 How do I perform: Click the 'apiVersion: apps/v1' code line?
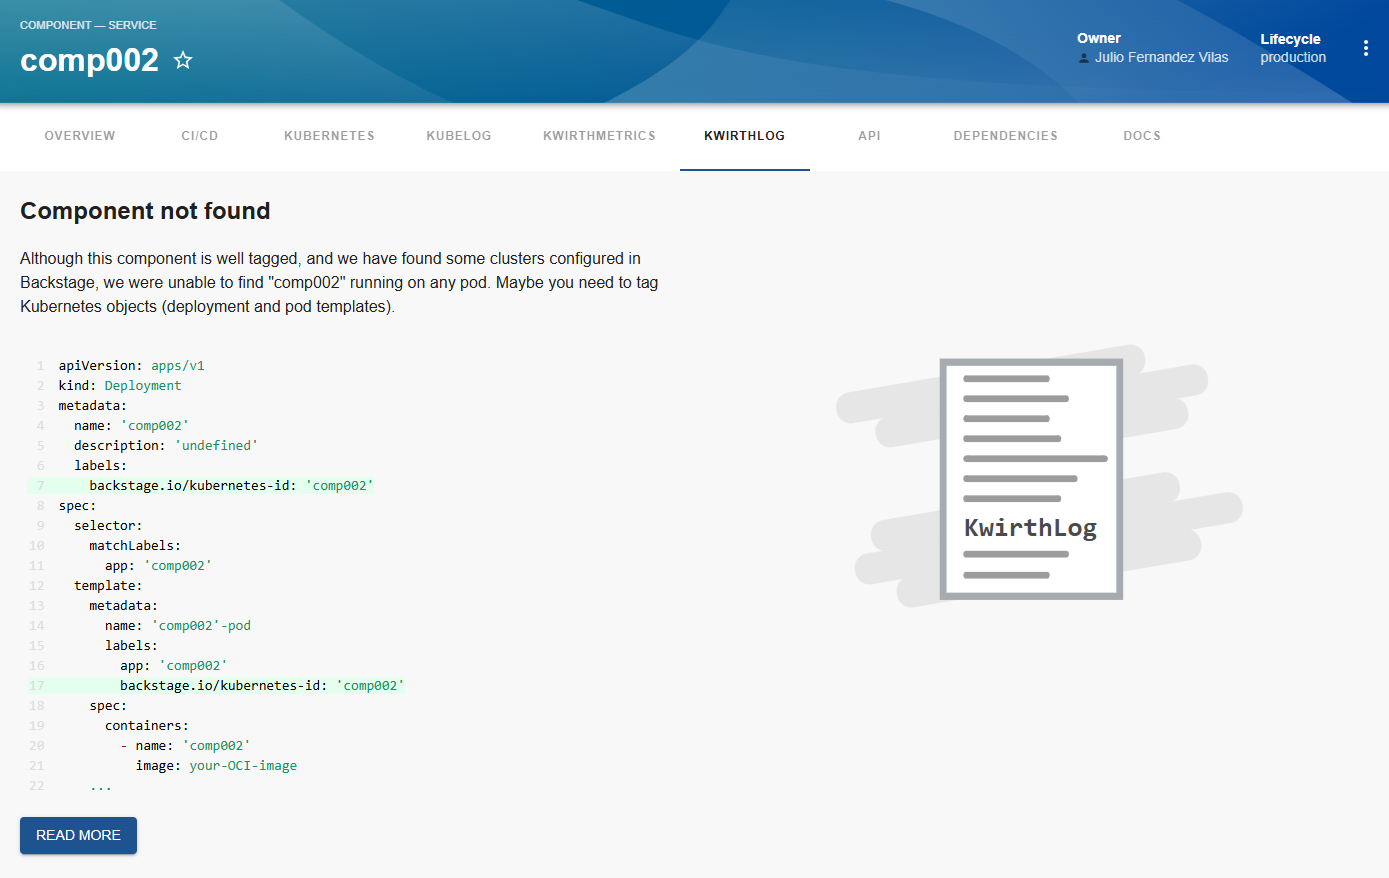click(131, 366)
